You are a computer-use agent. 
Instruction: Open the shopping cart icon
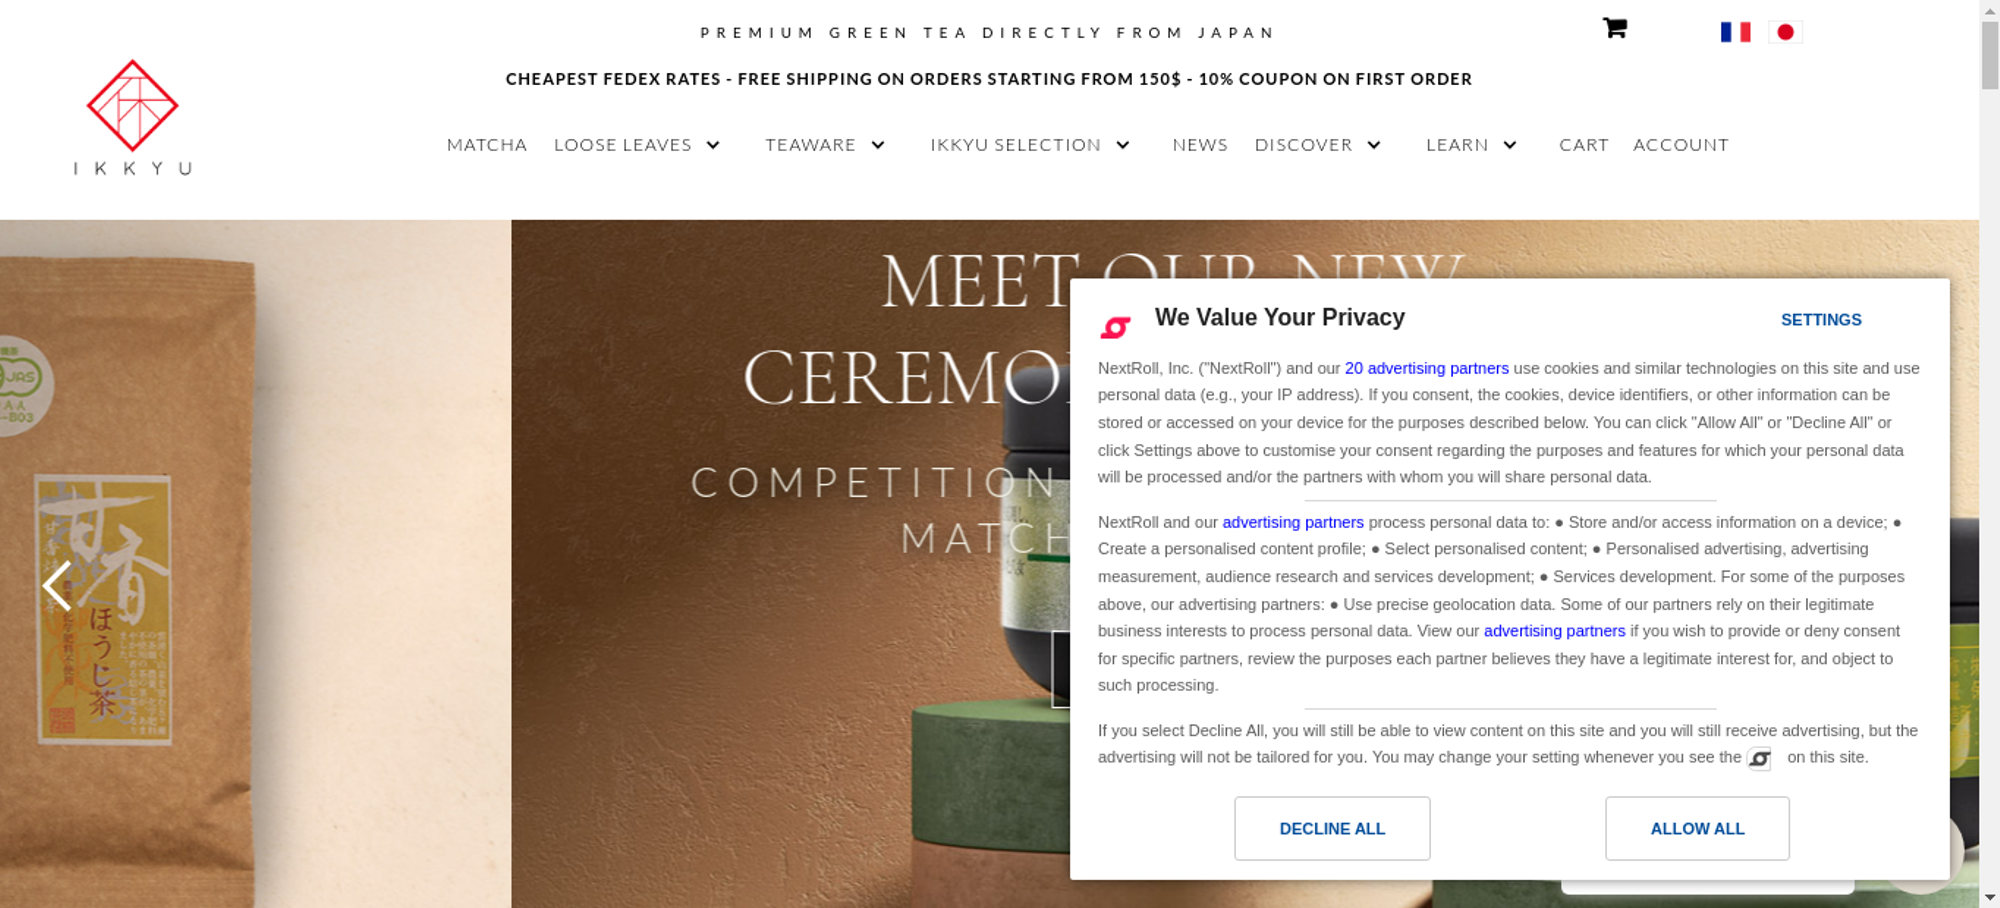pos(1614,28)
